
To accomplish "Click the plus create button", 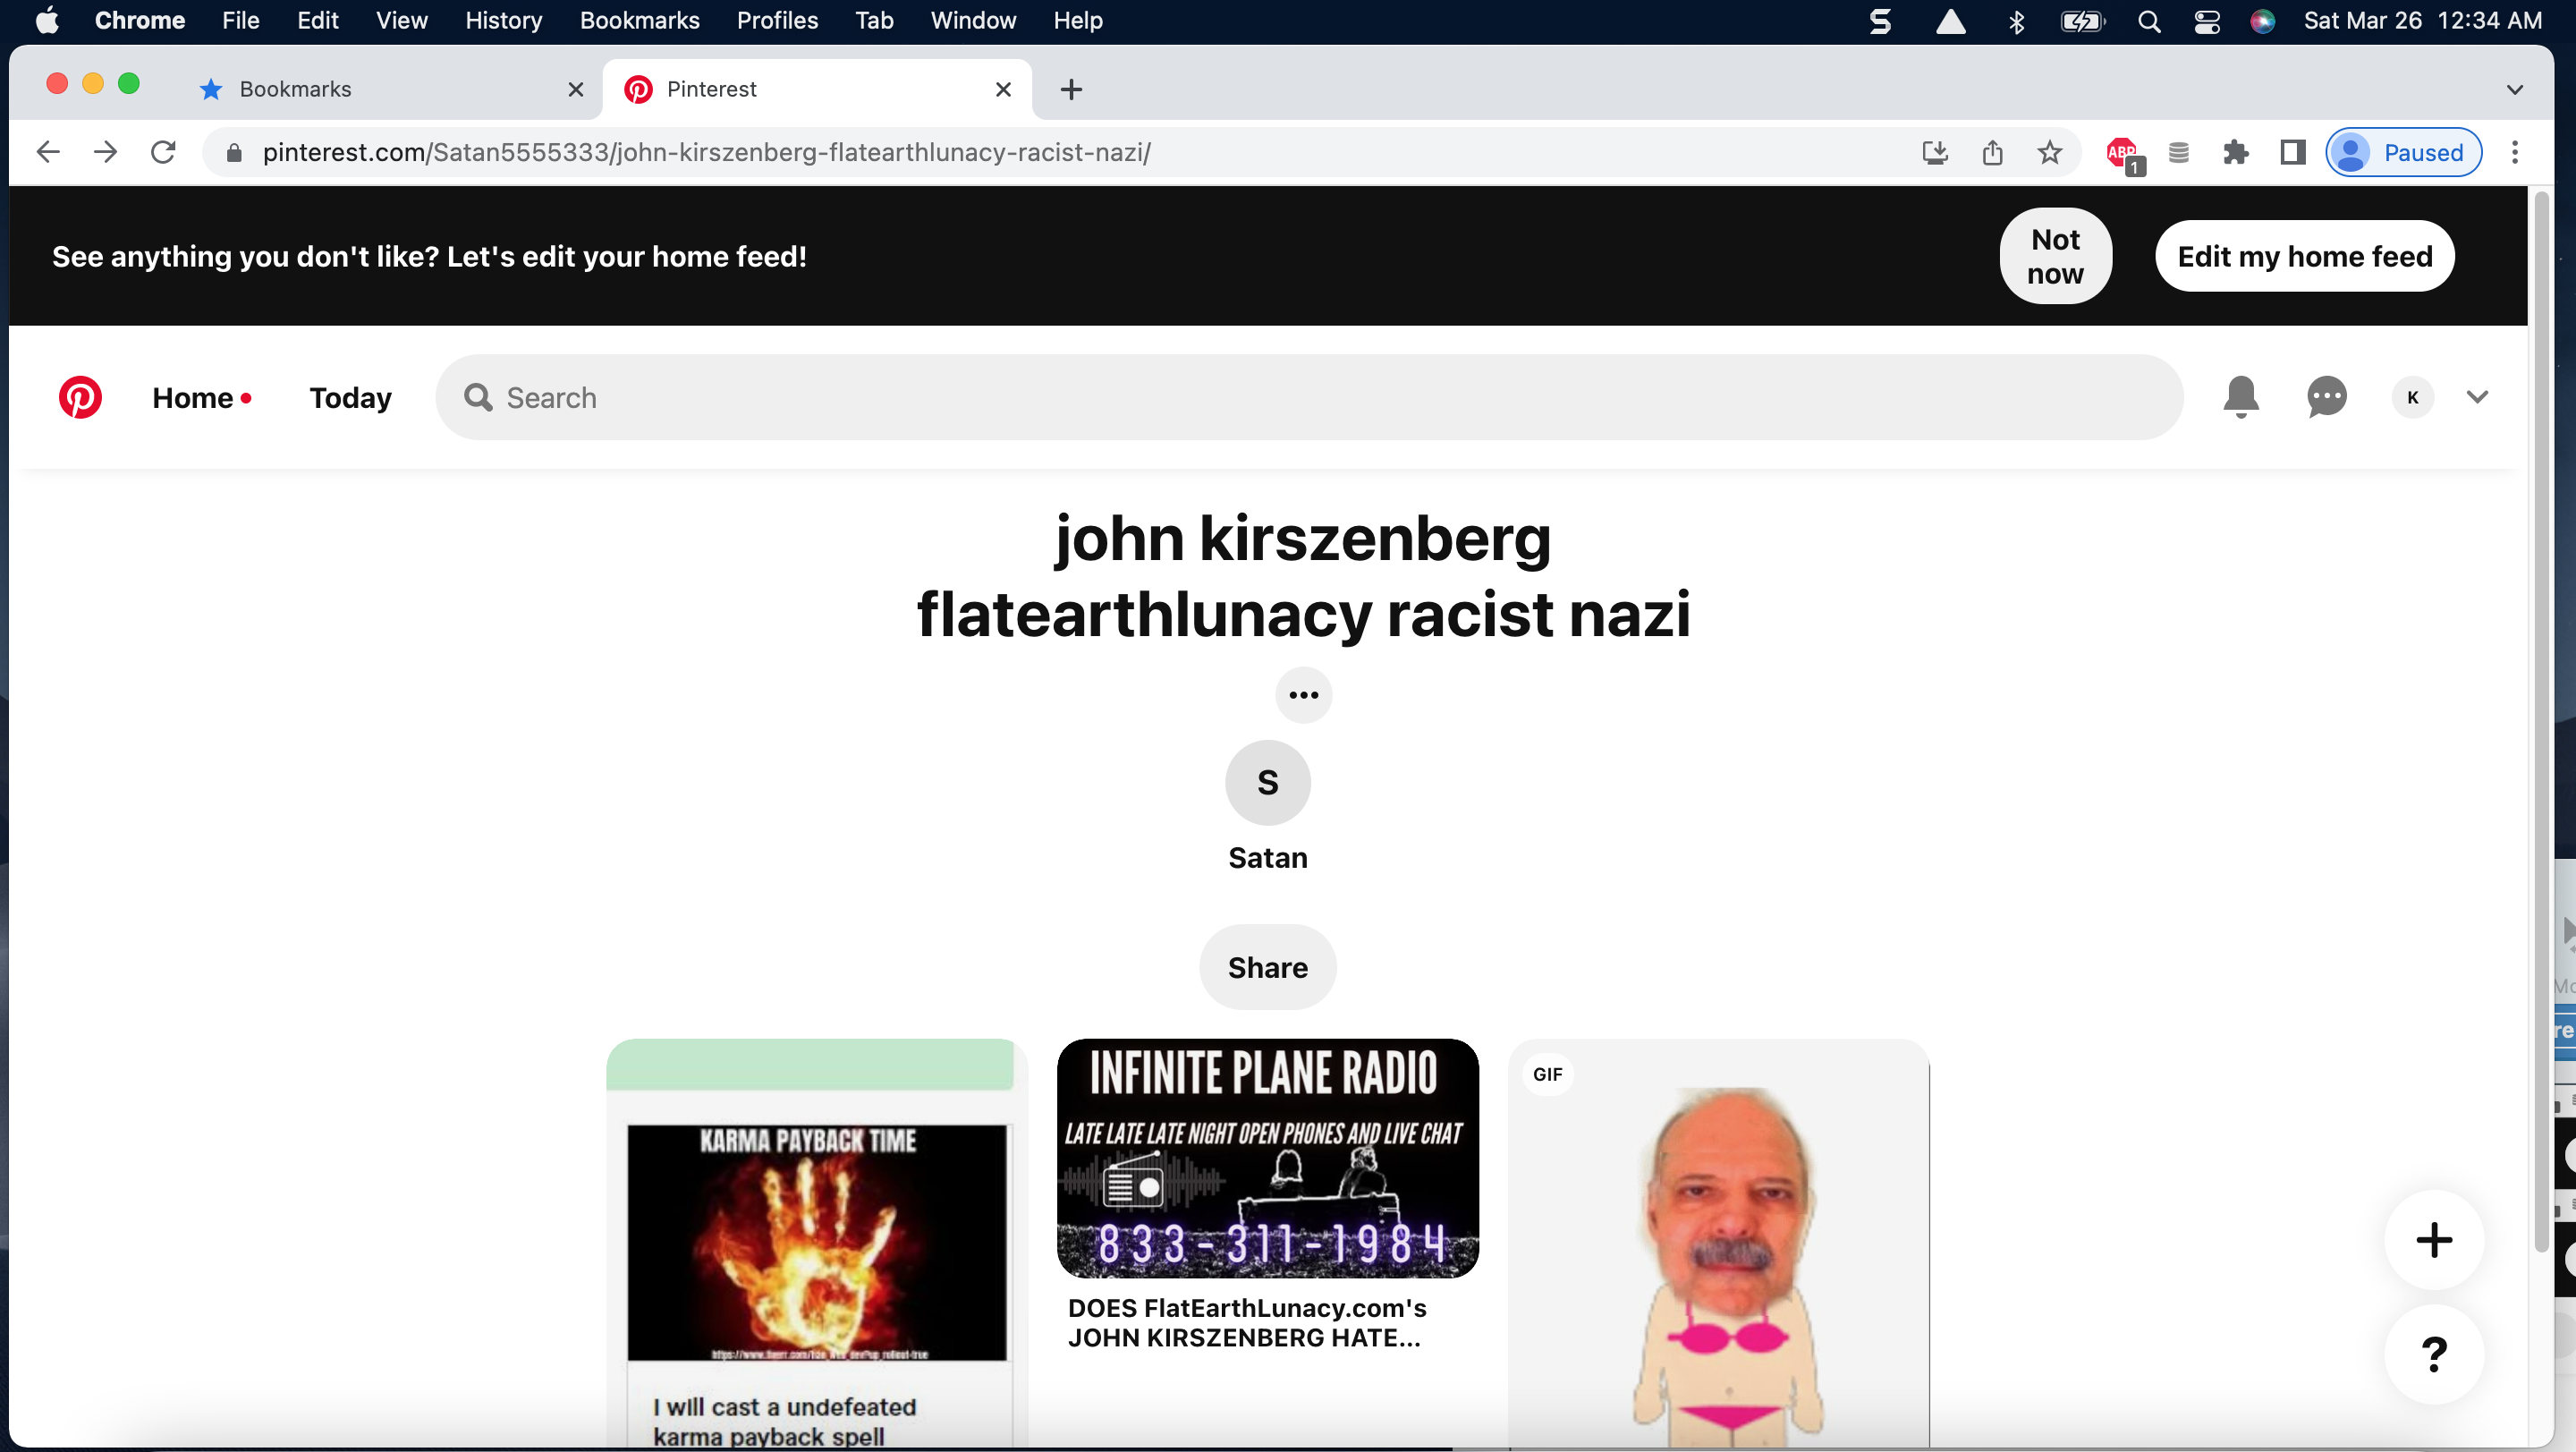I will tap(2434, 1240).
